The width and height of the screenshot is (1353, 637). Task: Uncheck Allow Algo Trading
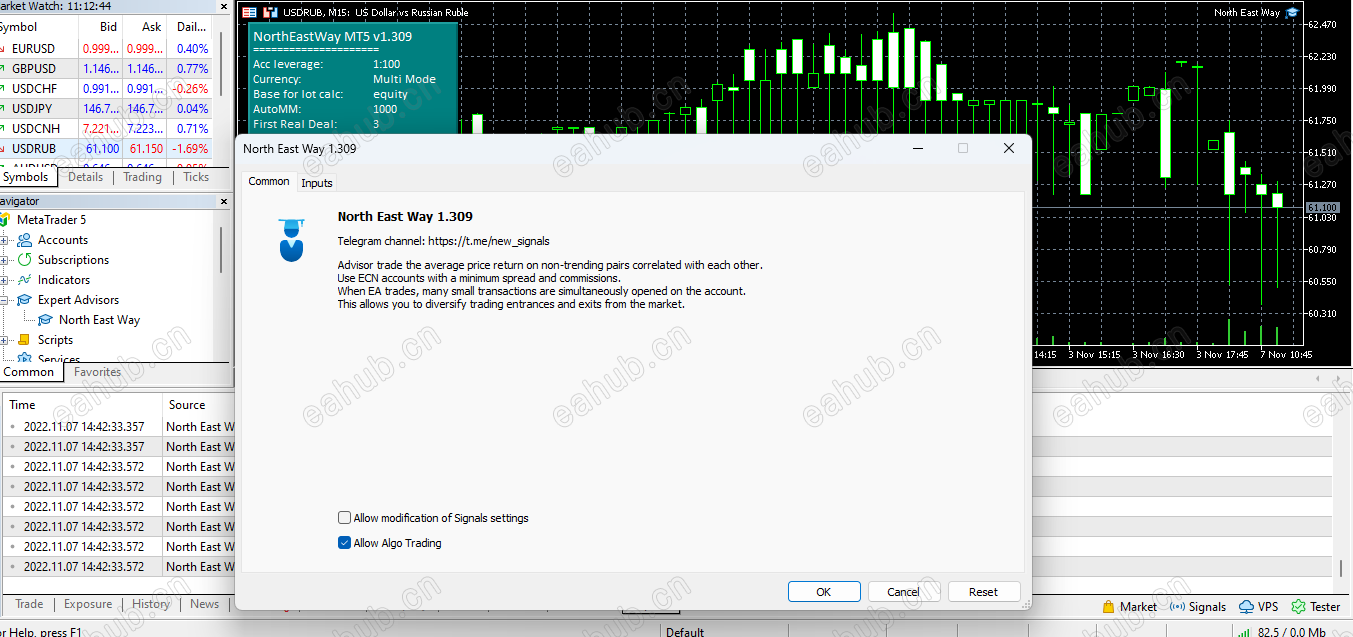point(344,543)
